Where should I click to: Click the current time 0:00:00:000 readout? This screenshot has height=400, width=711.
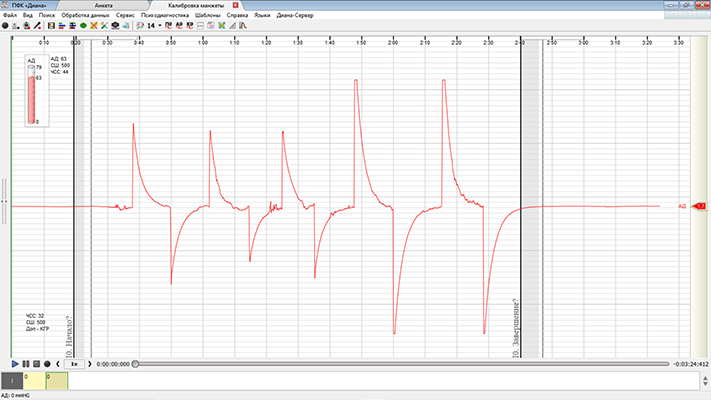[x=113, y=364]
